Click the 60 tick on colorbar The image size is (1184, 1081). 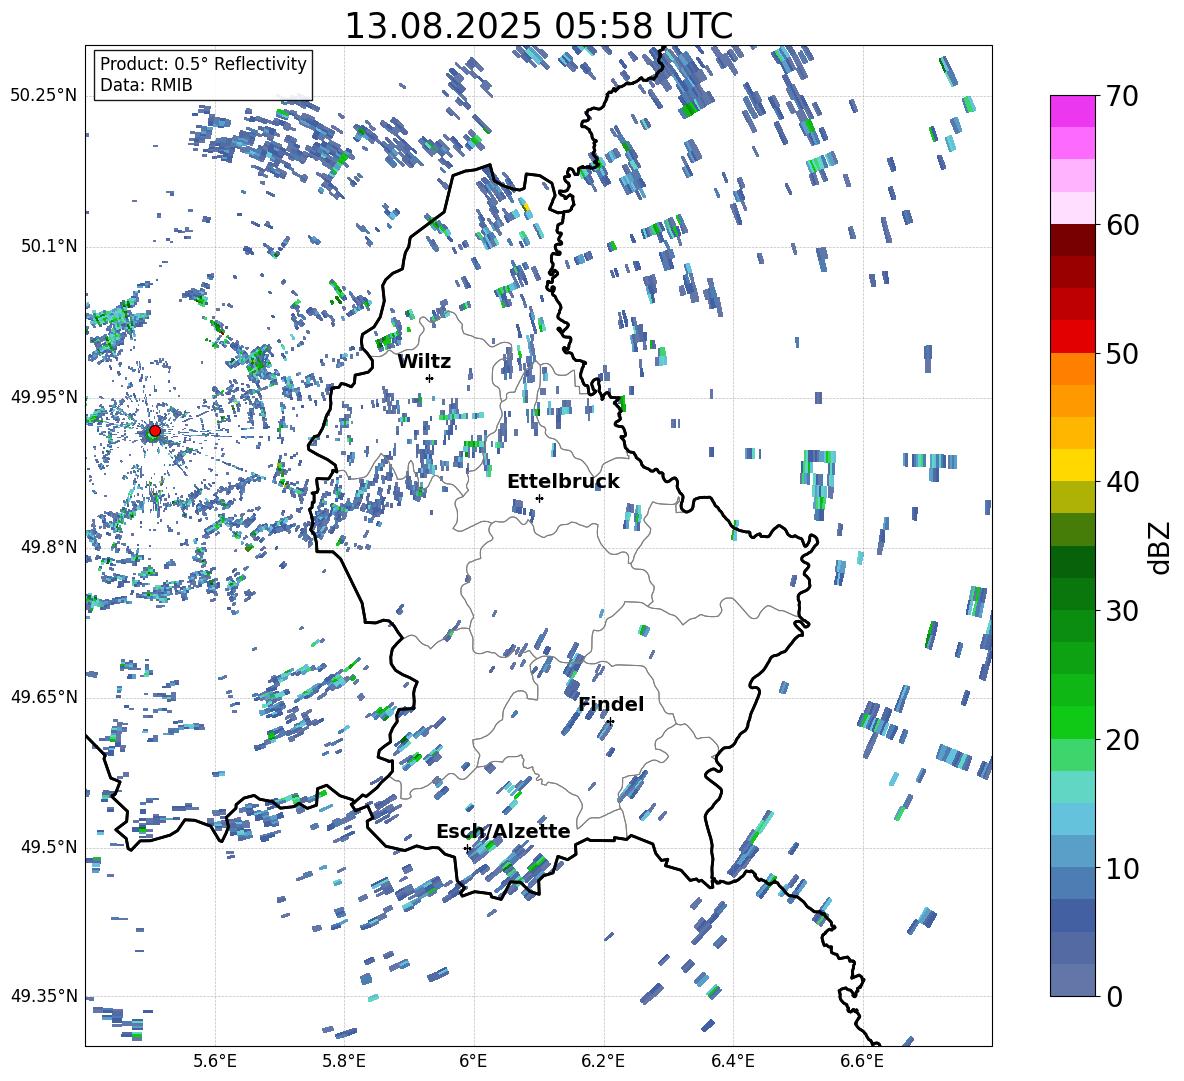(1122, 225)
